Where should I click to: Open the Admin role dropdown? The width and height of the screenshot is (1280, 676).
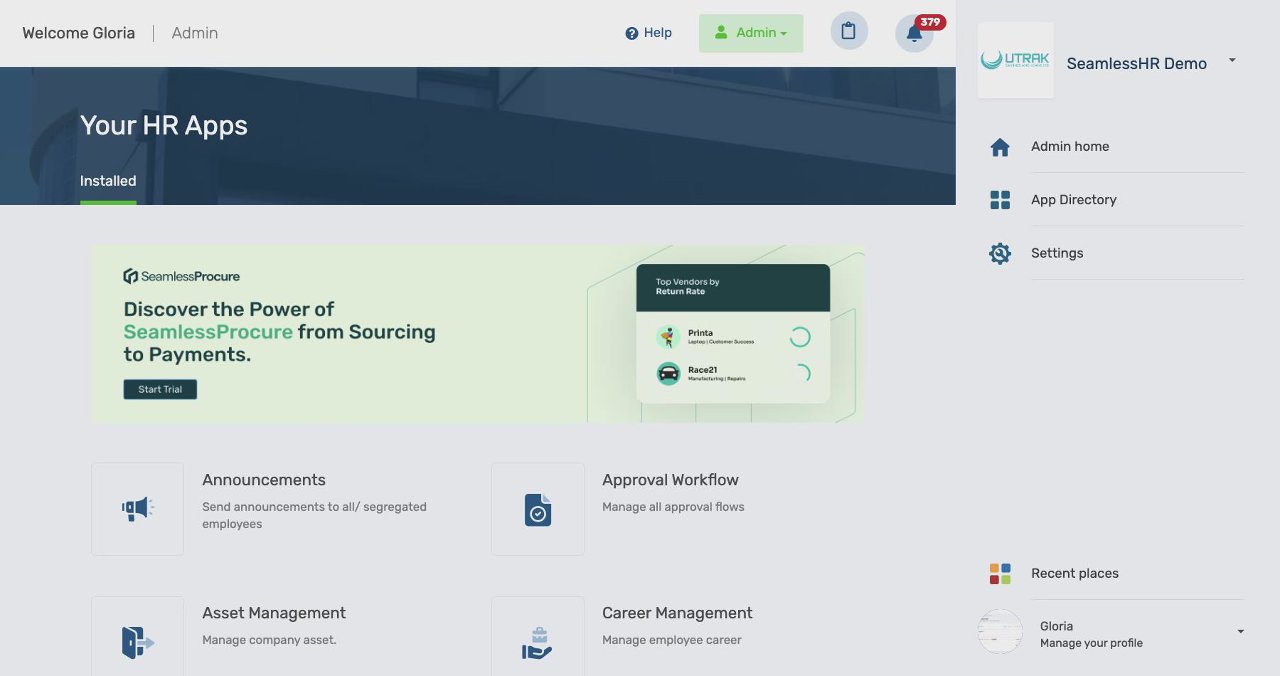(751, 33)
